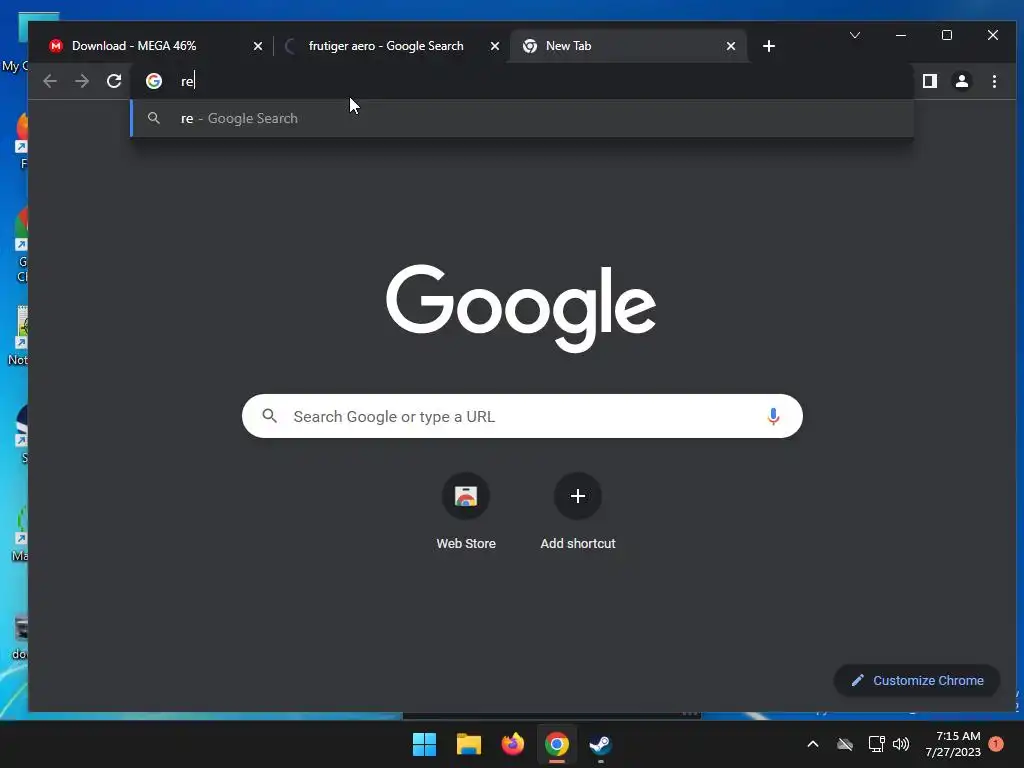
Task: Switch to frutiger aero Google Search tab
Action: click(392, 46)
